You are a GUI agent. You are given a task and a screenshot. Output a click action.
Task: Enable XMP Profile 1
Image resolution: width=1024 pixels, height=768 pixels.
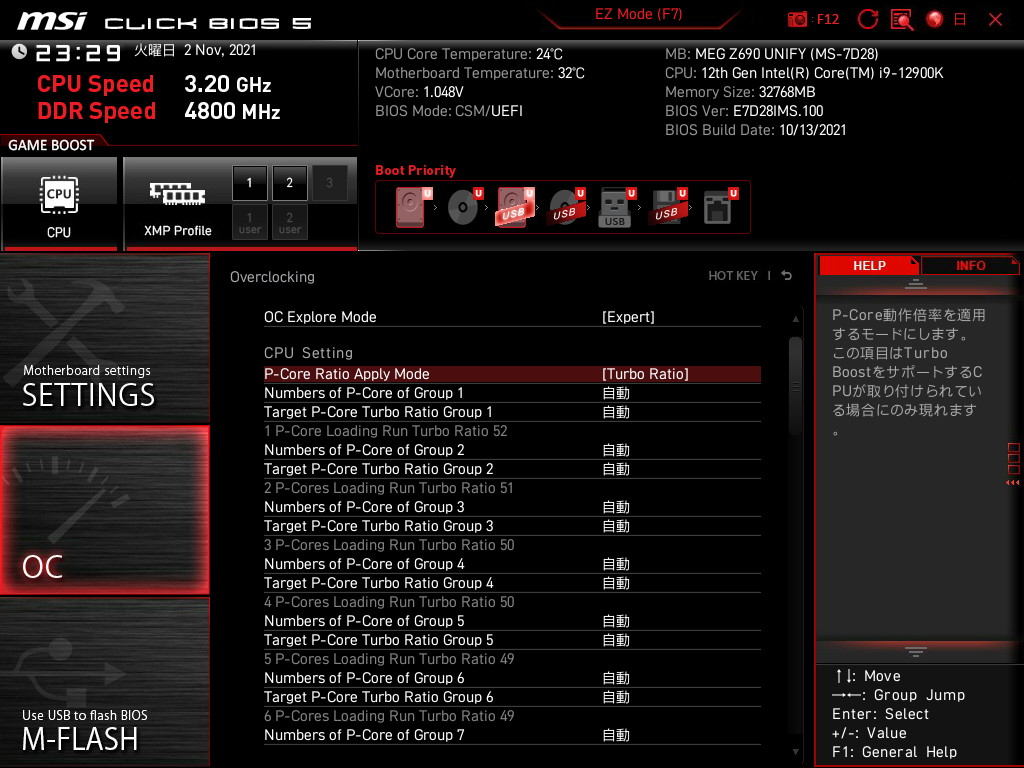(x=249, y=183)
